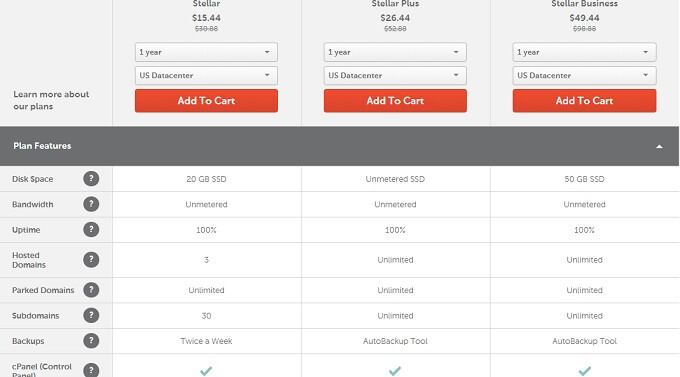Open the Stellar plan term dropdown
680x377 pixels.
[x=206, y=52]
